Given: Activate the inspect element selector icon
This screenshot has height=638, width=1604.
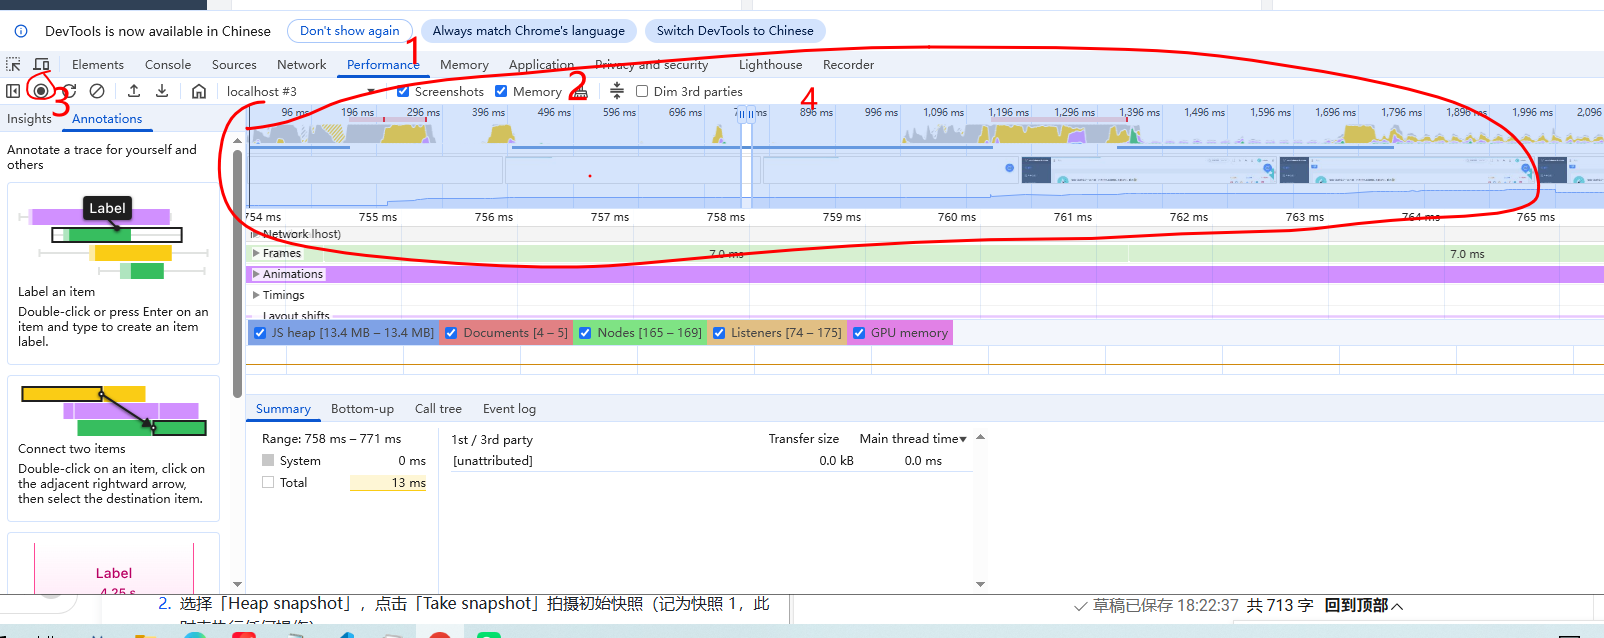Looking at the screenshot, I should click(13, 64).
